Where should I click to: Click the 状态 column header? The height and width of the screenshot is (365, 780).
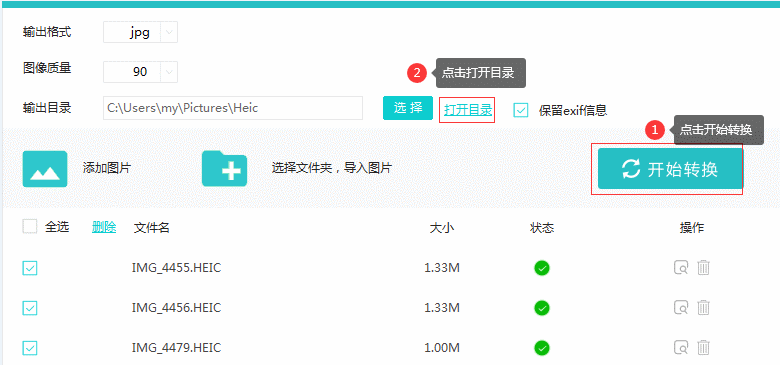(542, 228)
